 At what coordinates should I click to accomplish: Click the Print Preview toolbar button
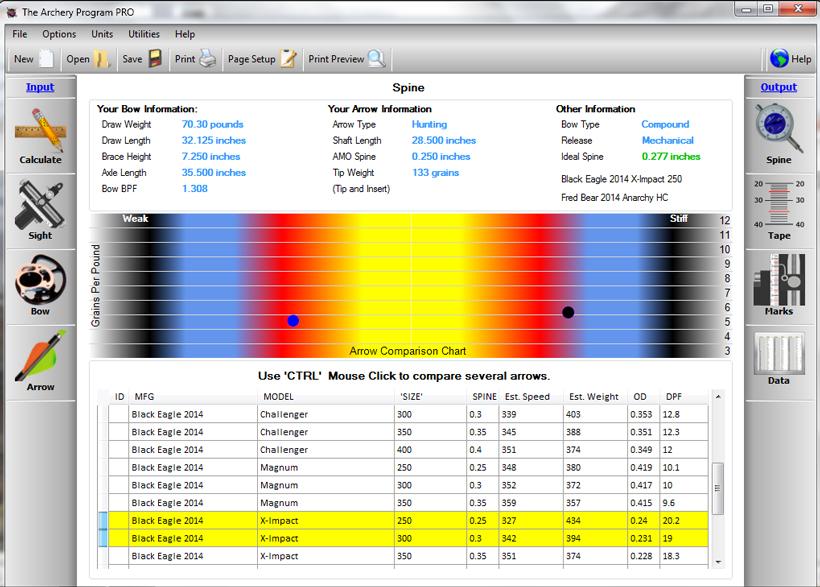pos(346,59)
